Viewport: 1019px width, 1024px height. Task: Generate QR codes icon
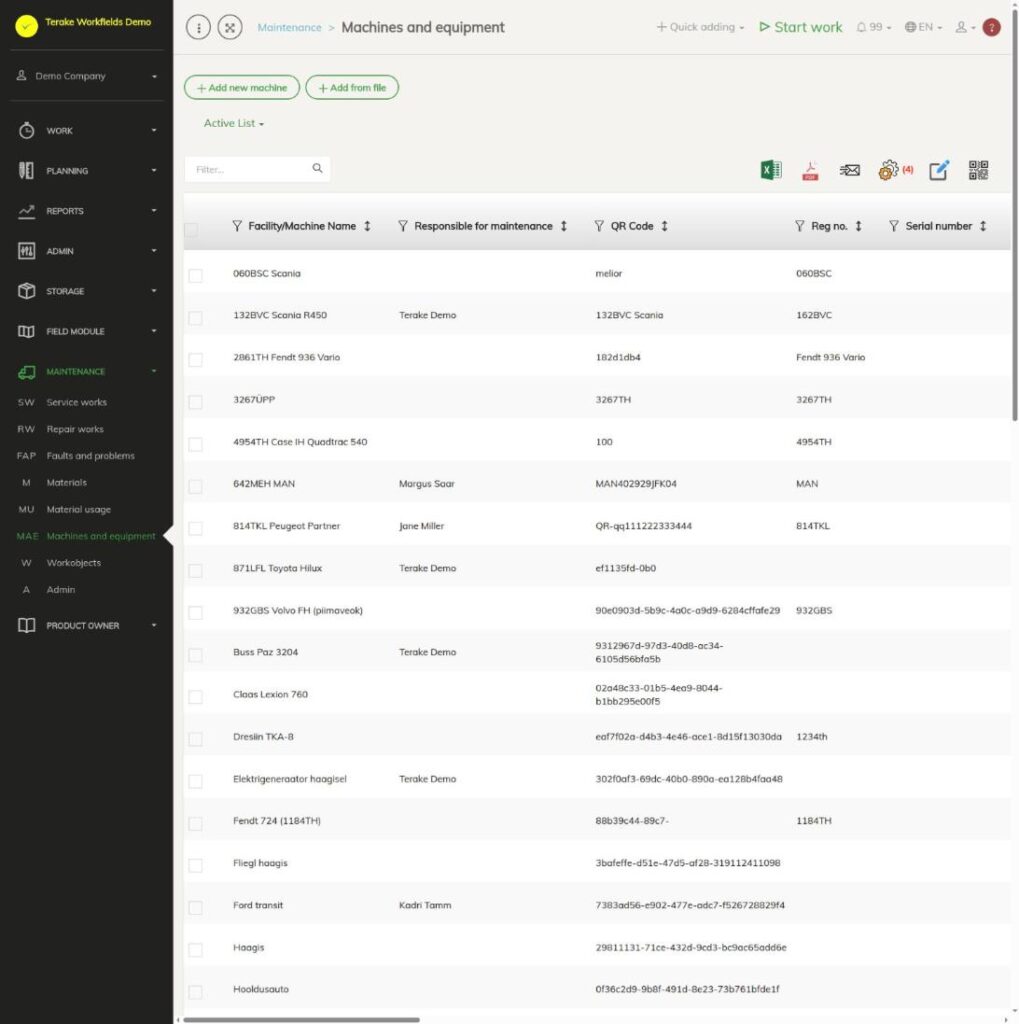pyautogui.click(x=978, y=170)
